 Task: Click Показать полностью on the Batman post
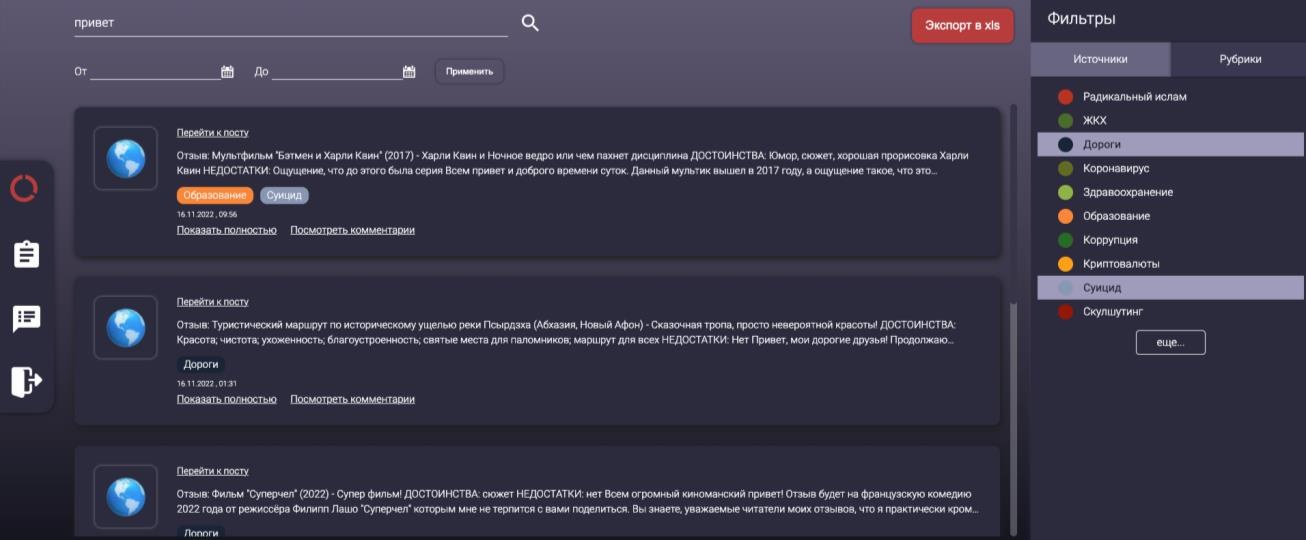click(x=227, y=230)
